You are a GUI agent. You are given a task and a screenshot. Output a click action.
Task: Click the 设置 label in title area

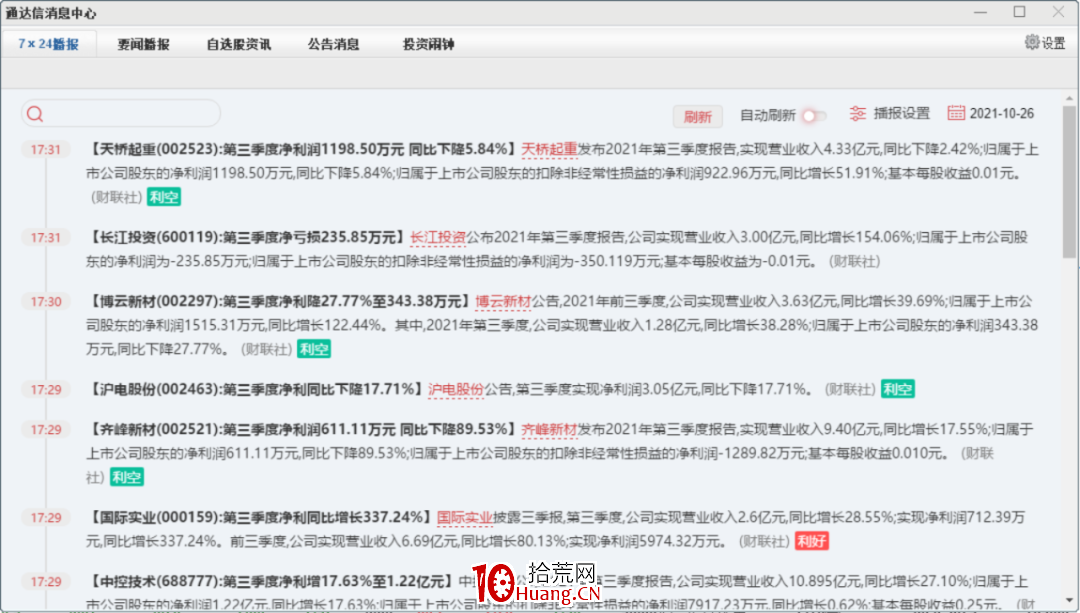tap(1053, 43)
